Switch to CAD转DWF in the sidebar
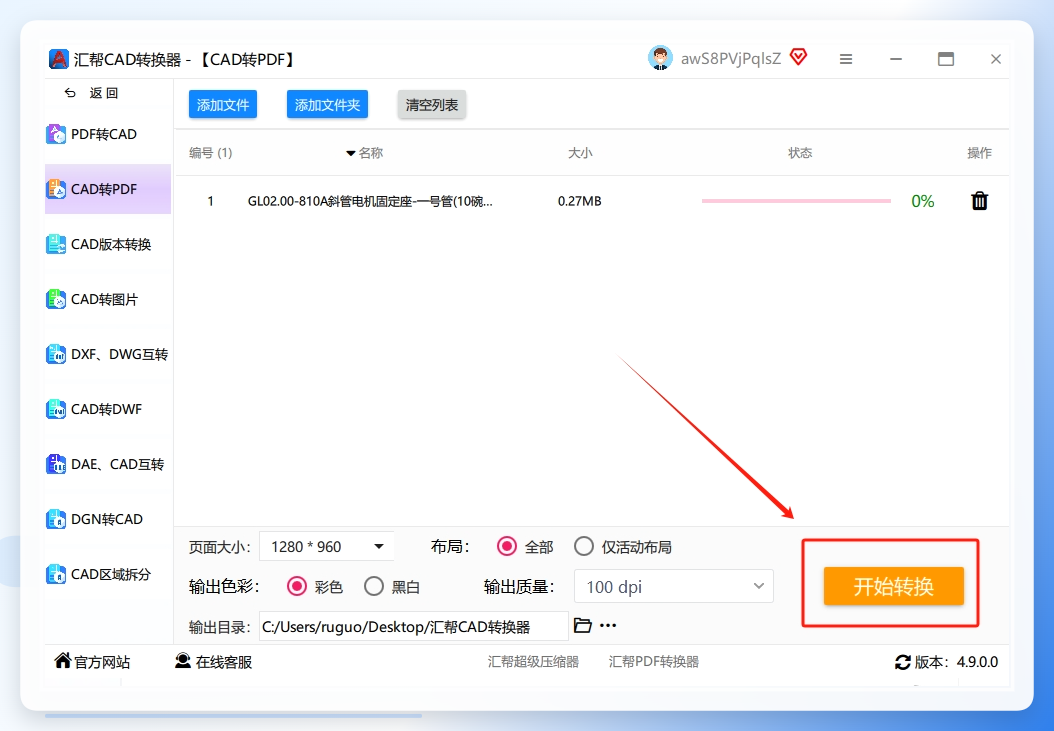 (x=108, y=409)
